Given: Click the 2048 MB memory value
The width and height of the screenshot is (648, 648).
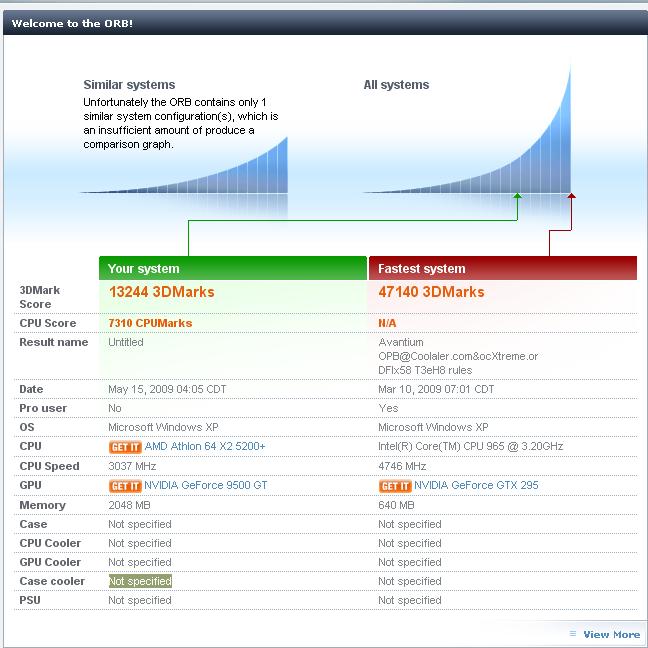Looking at the screenshot, I should pyautogui.click(x=129, y=505).
